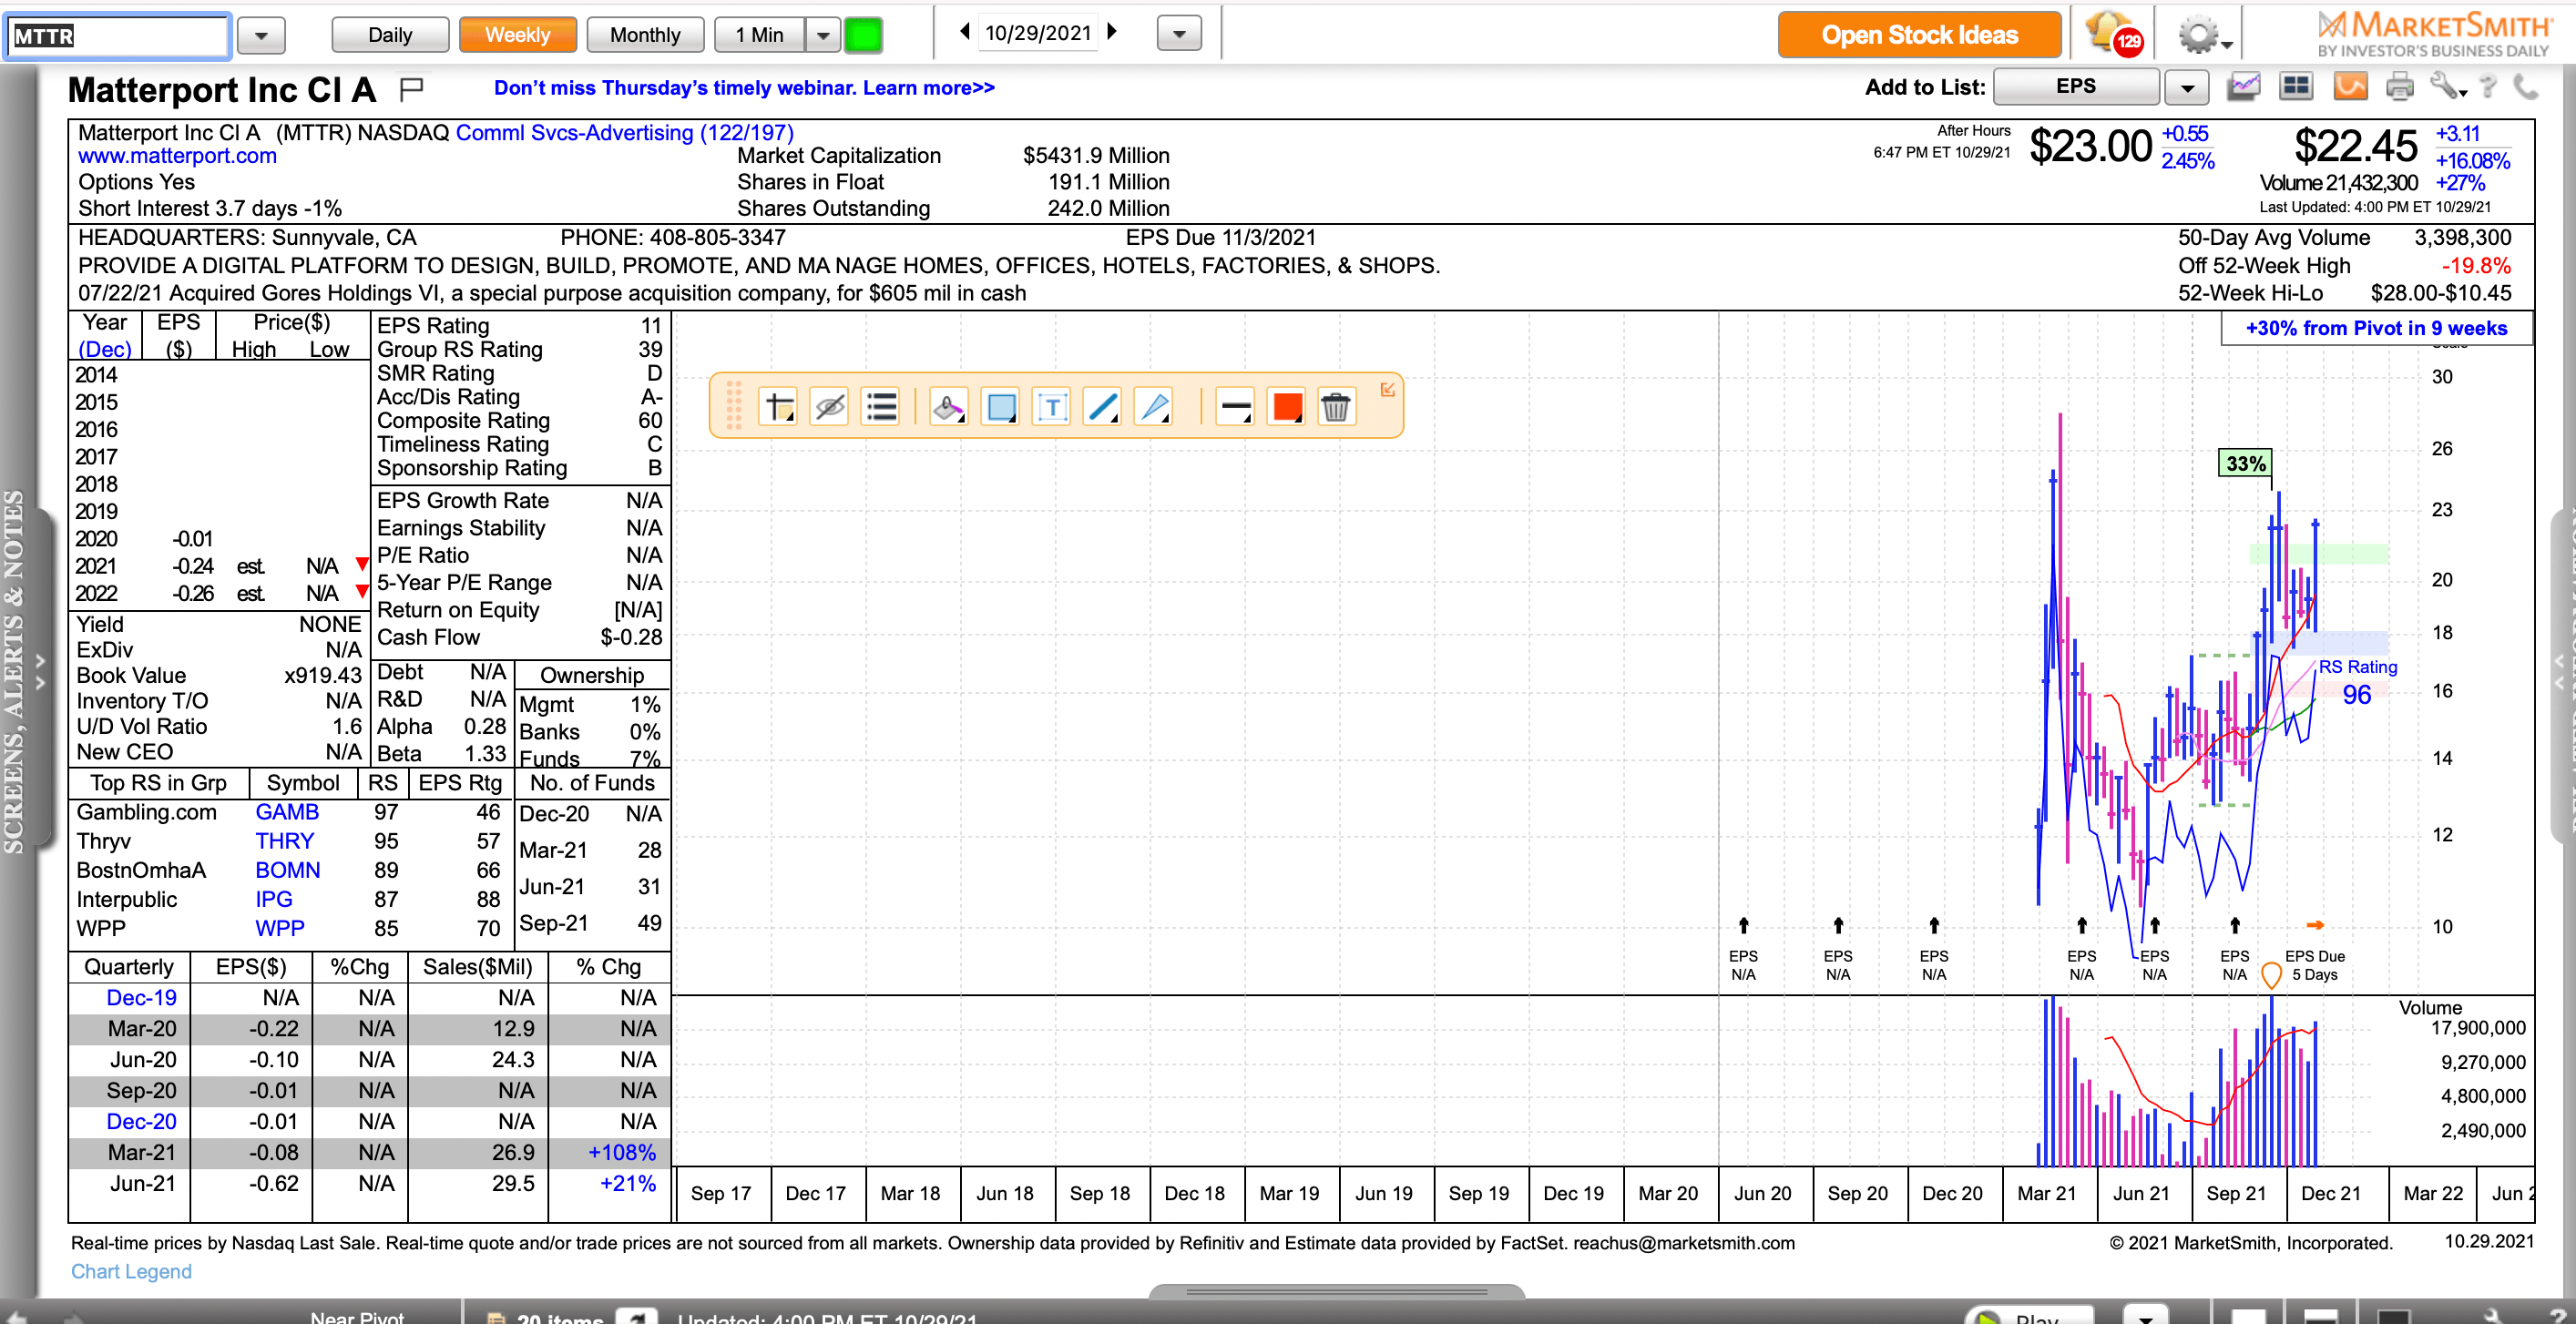The image size is (2576, 1324).
Task: Click the flag icon beside Matterport name
Action: coord(411,90)
